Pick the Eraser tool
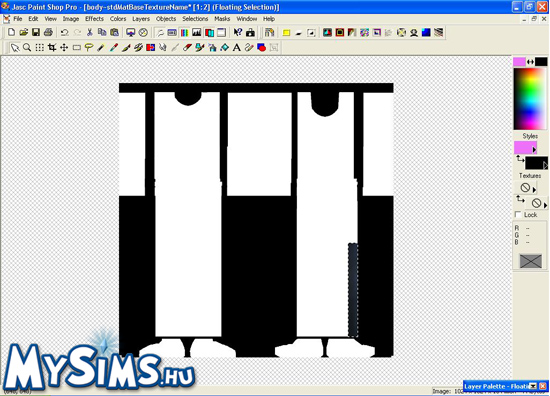This screenshot has width=550, height=396. (187, 47)
